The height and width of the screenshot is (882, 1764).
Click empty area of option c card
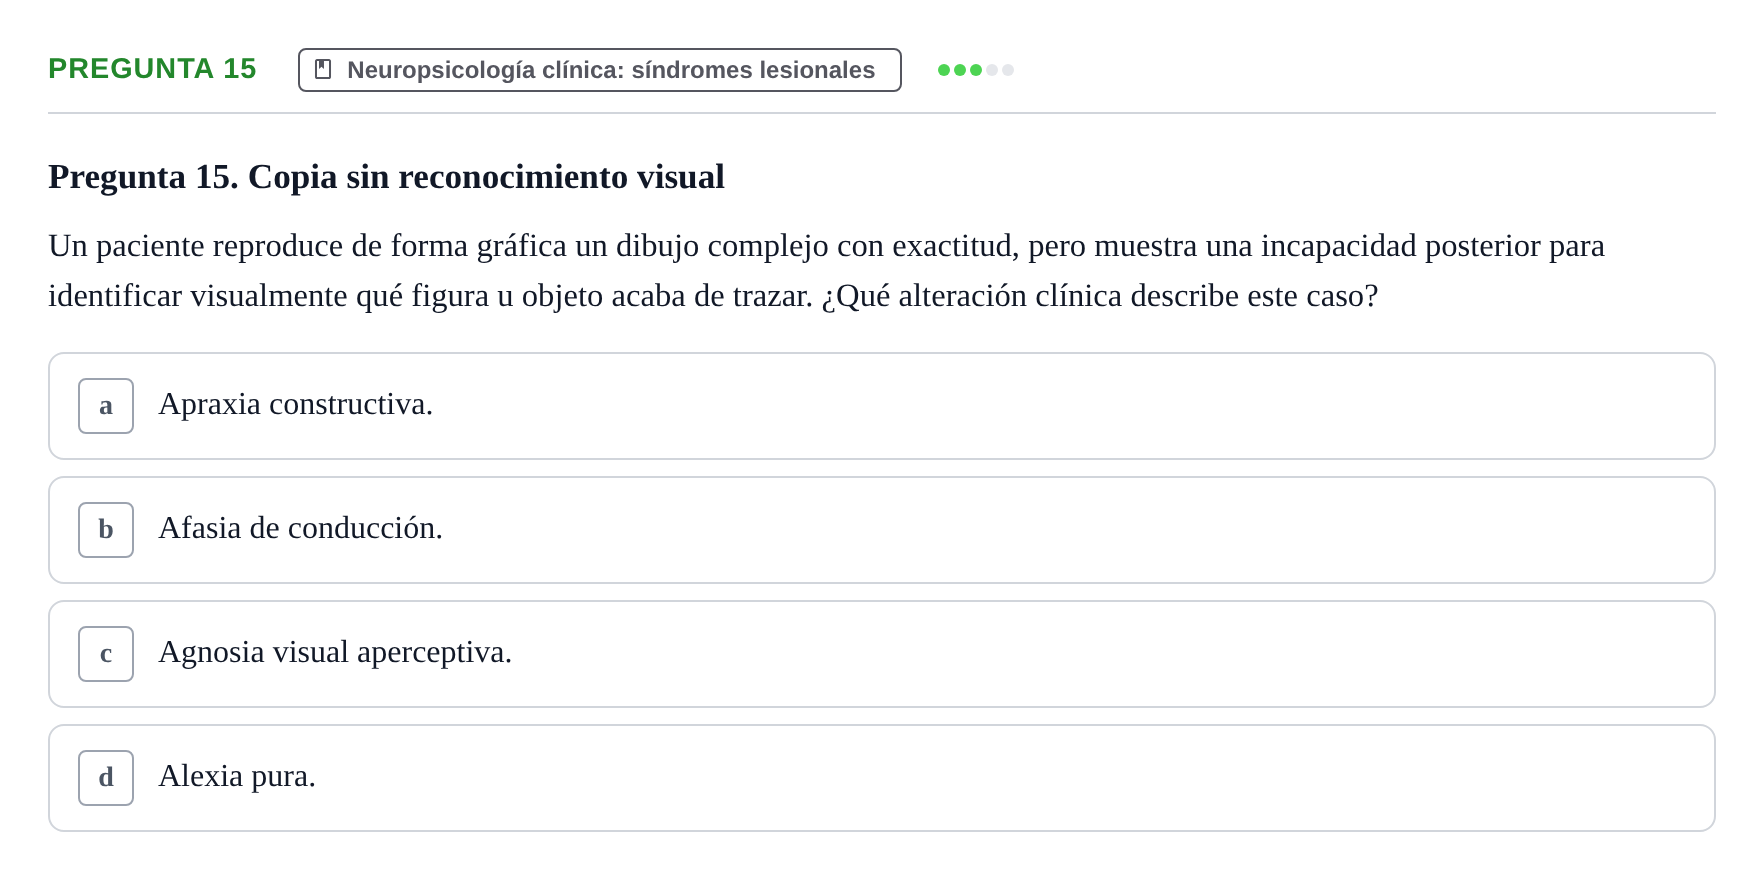(x=1100, y=654)
